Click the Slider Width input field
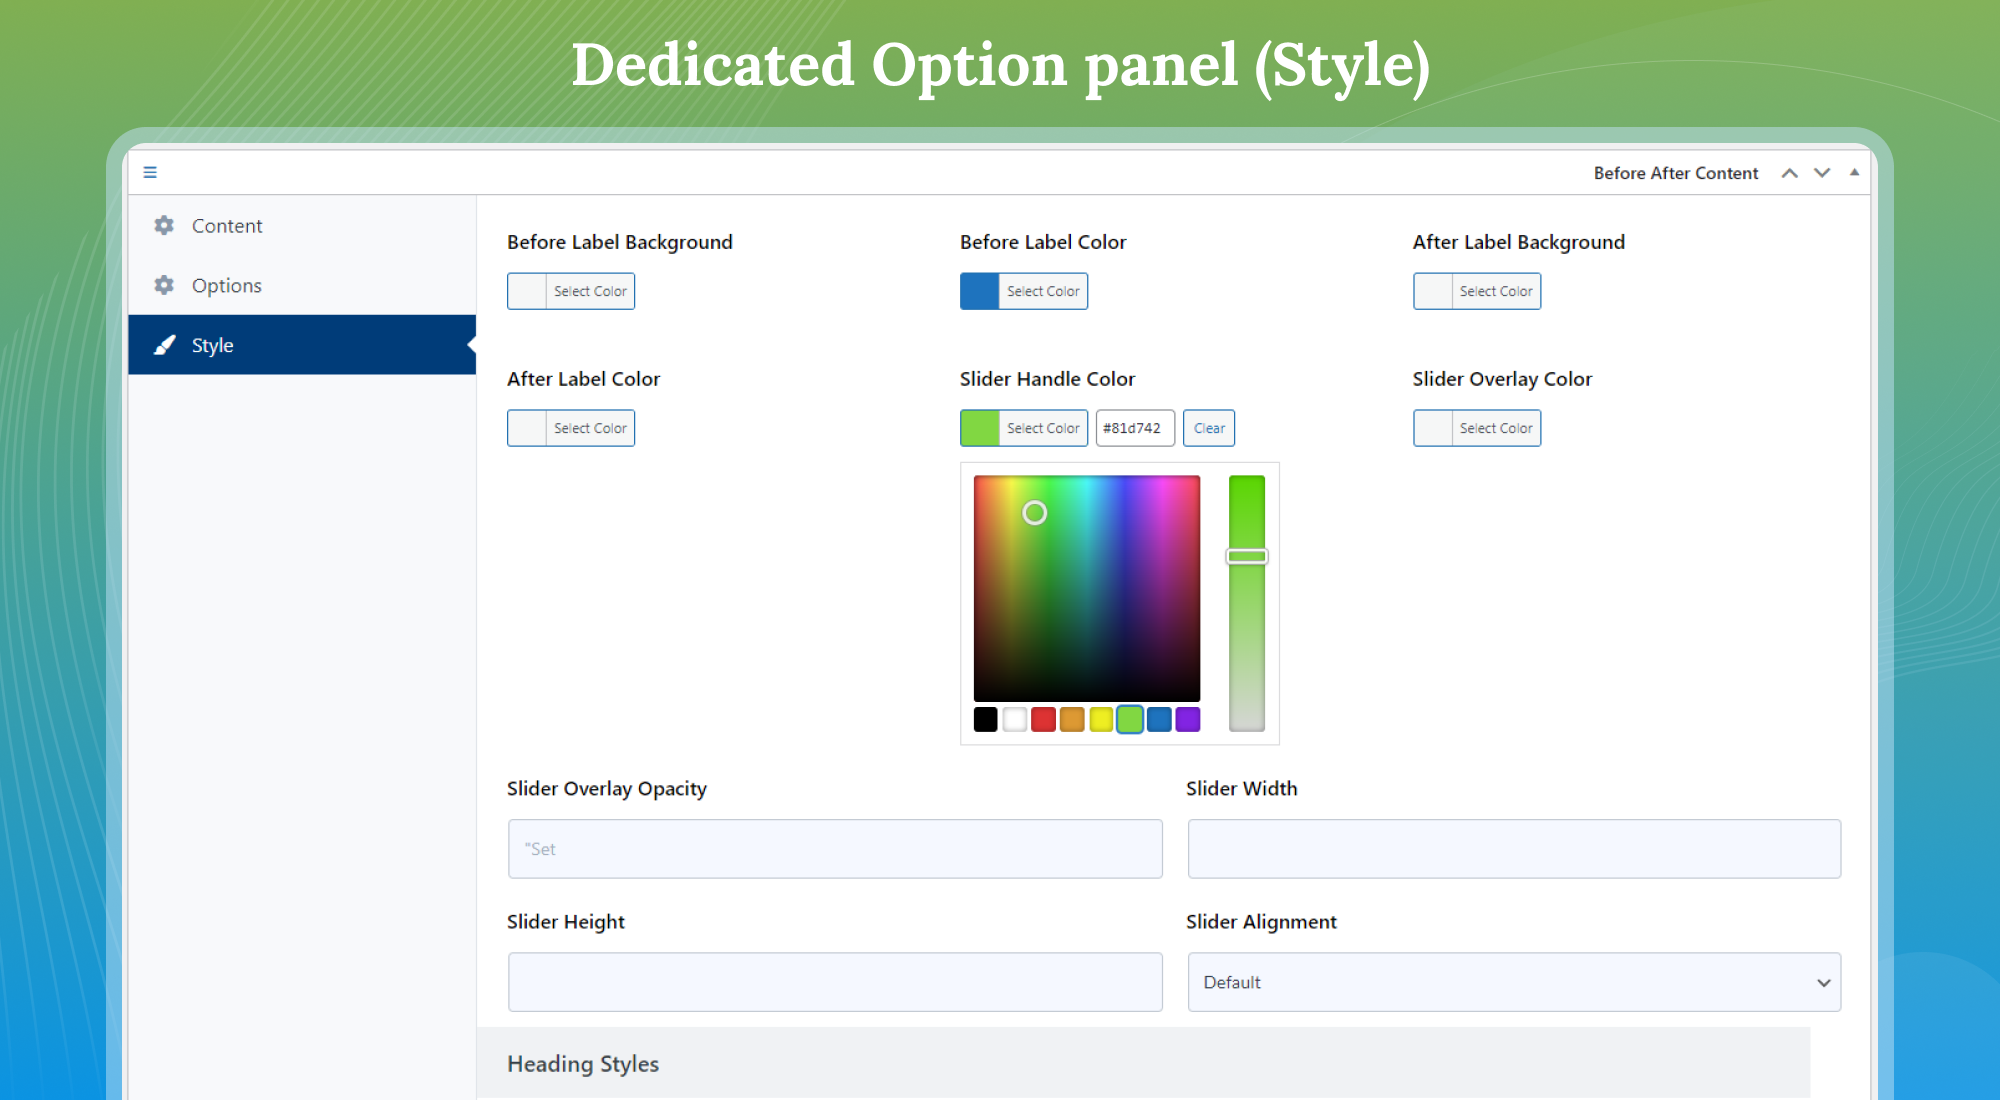The height and width of the screenshot is (1100, 2000). 1514,849
